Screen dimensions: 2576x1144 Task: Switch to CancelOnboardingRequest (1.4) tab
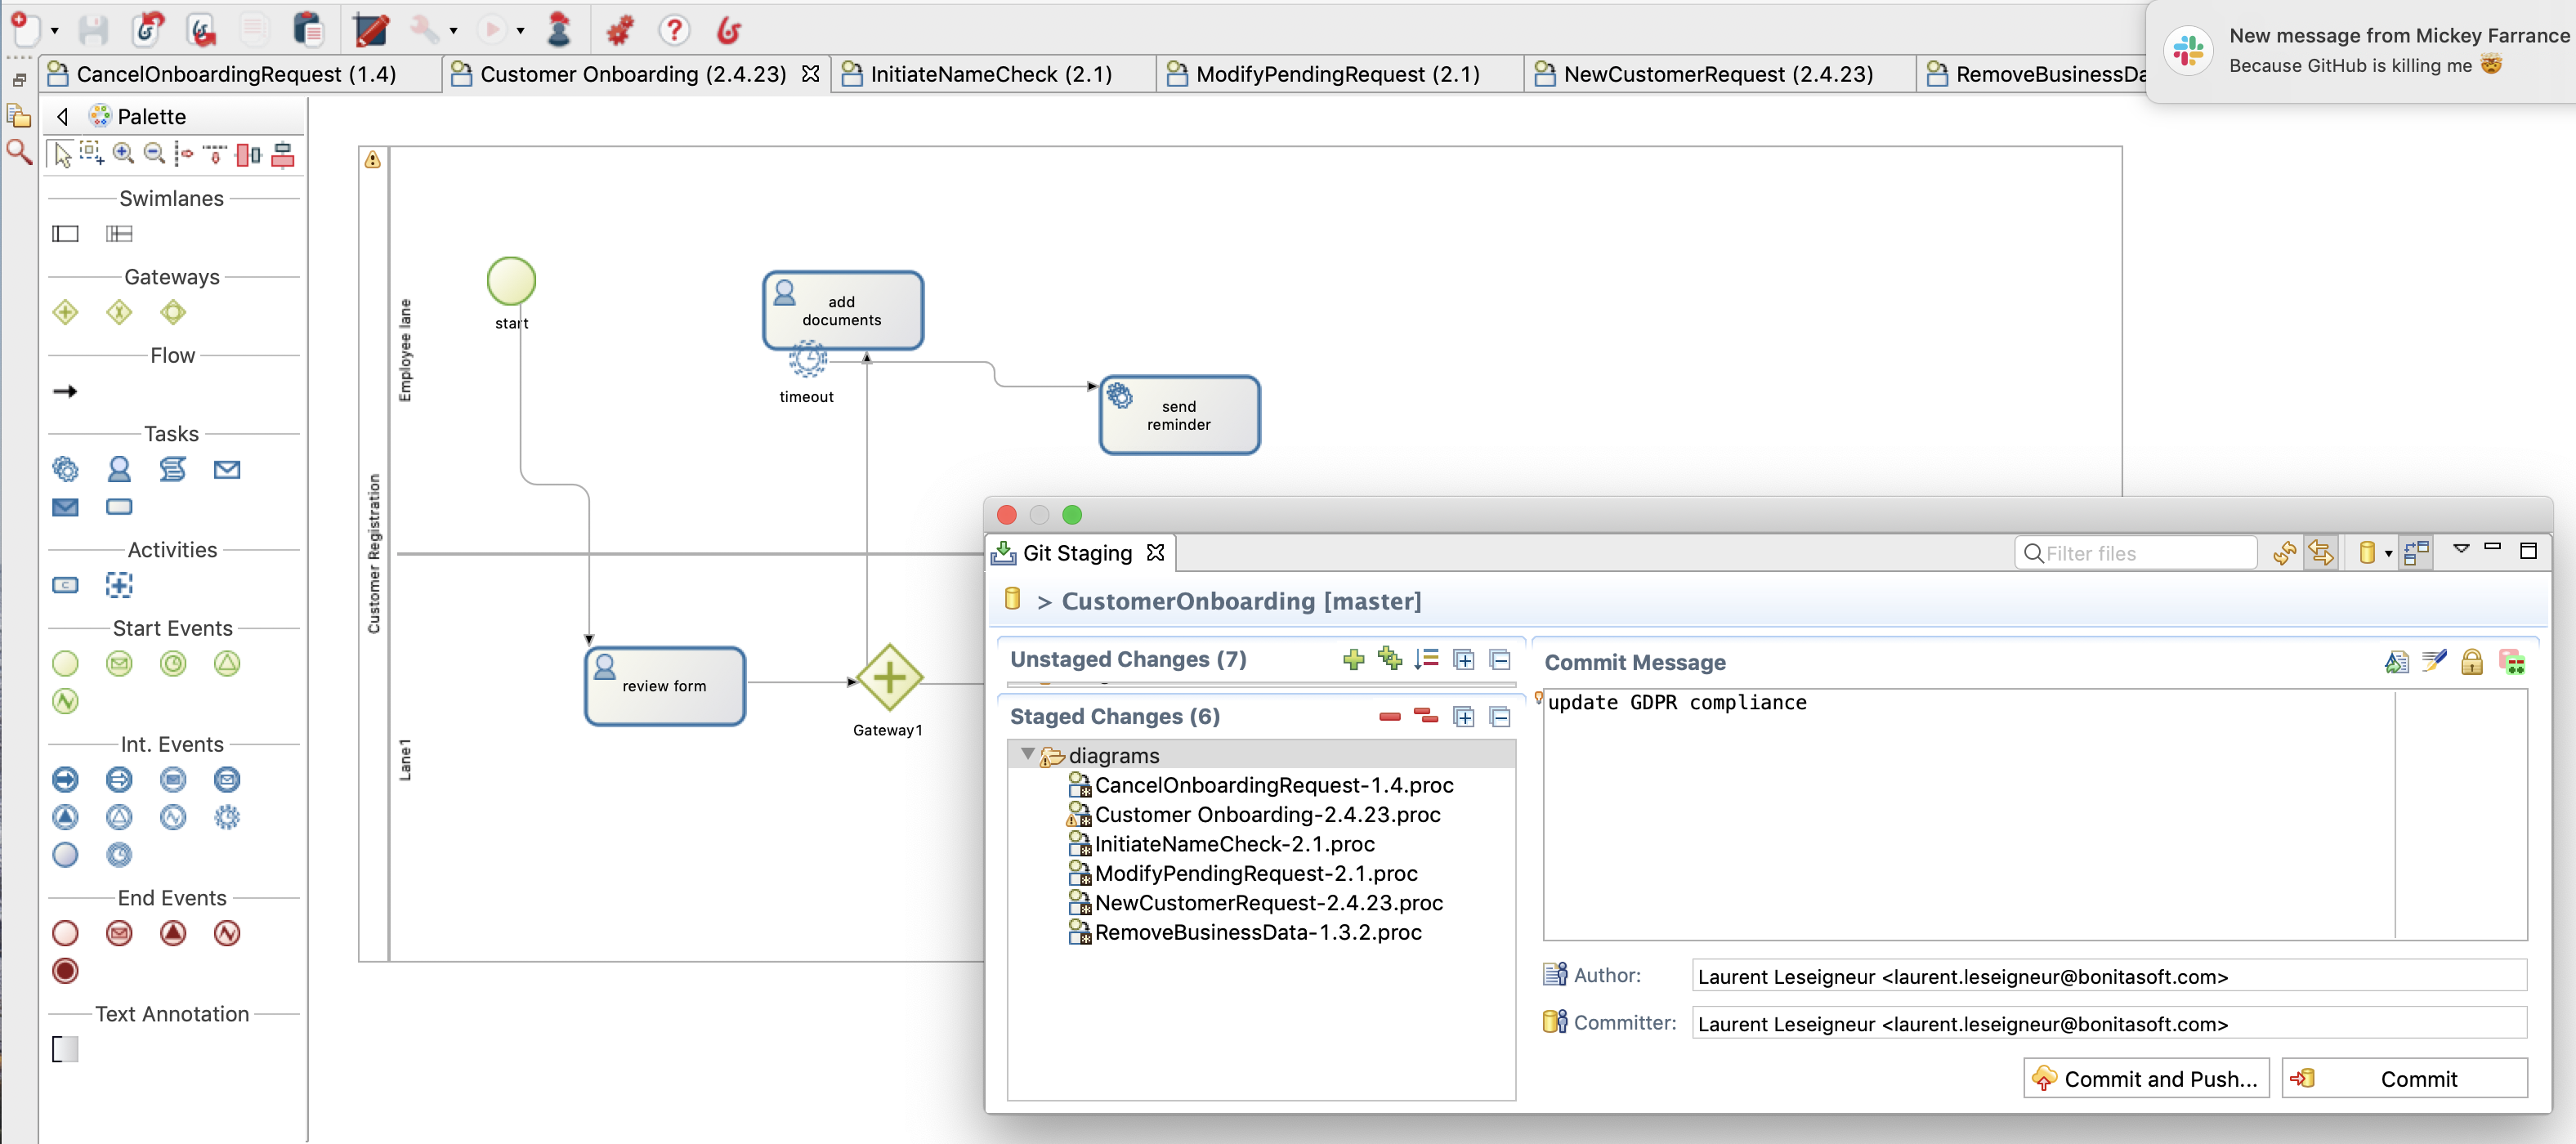pos(236,74)
